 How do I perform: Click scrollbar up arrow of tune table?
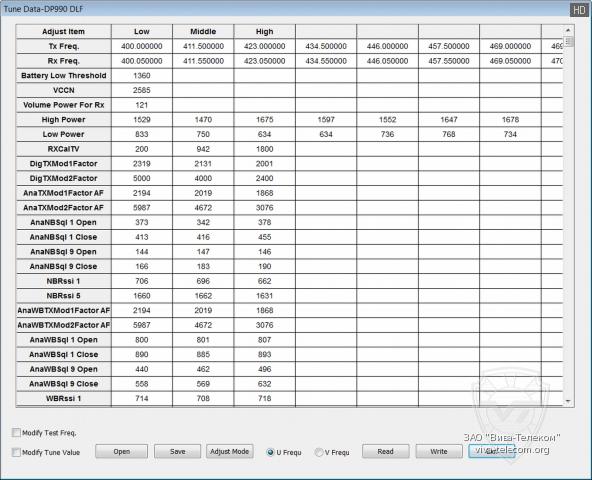coord(568,30)
